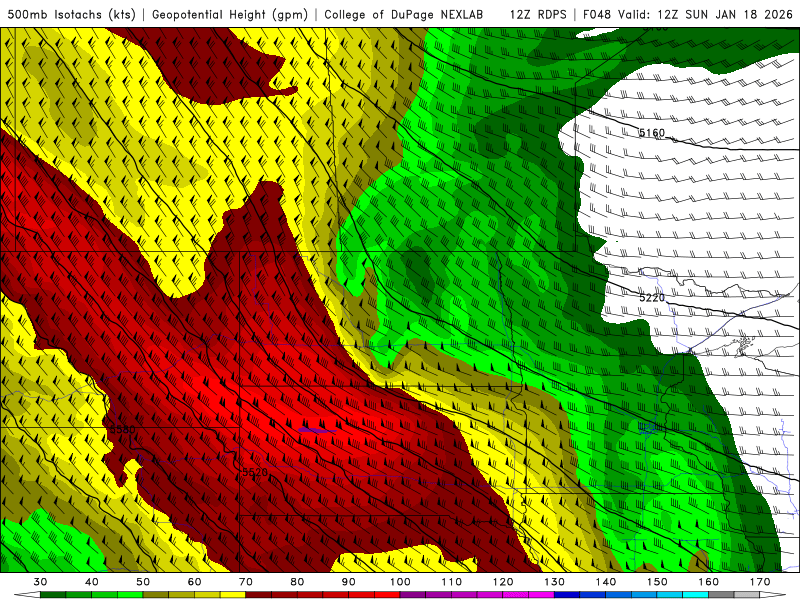Click the "12Z RDPS" model run label
The height and width of the screenshot is (600, 800).
(538, 14)
